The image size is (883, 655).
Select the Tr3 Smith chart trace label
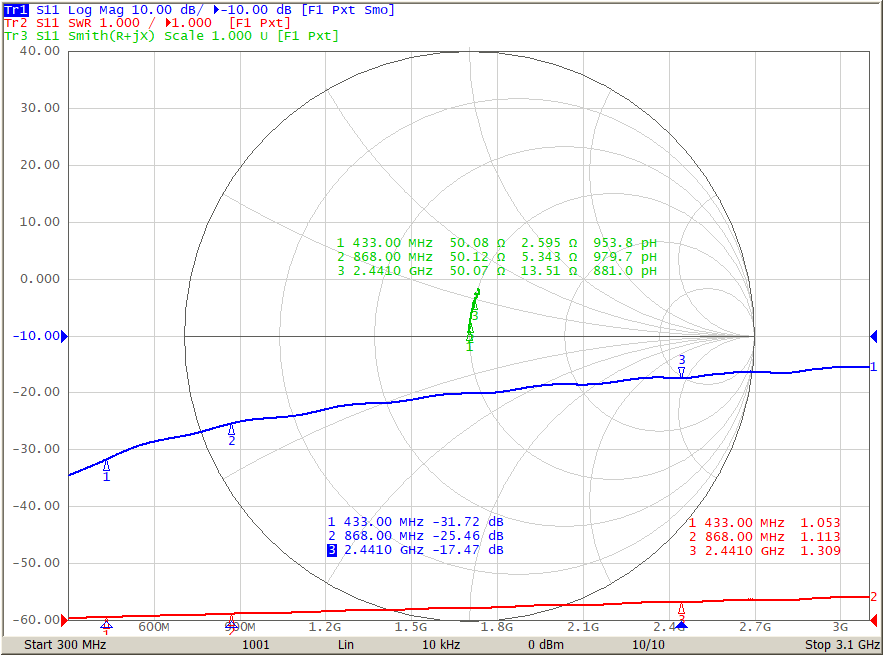tap(13, 35)
